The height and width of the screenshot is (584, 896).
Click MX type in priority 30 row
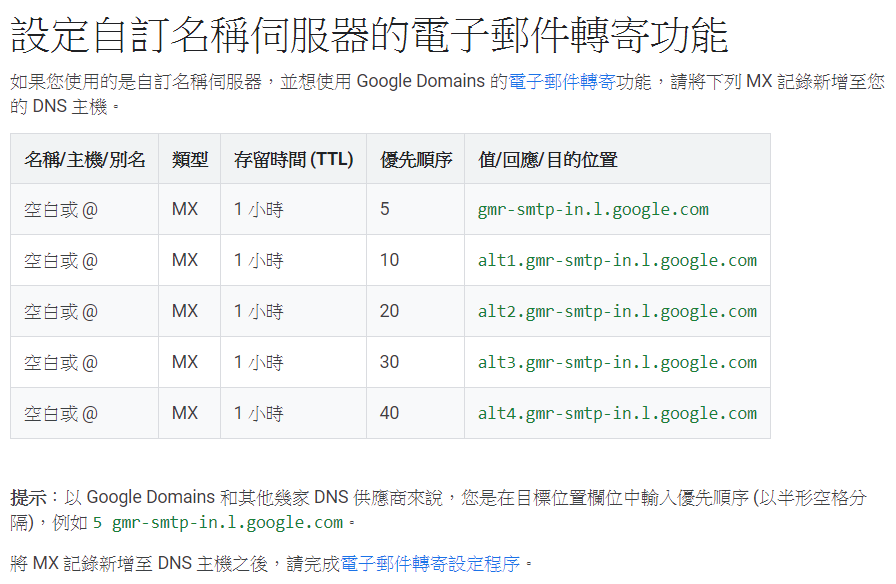coord(185,362)
